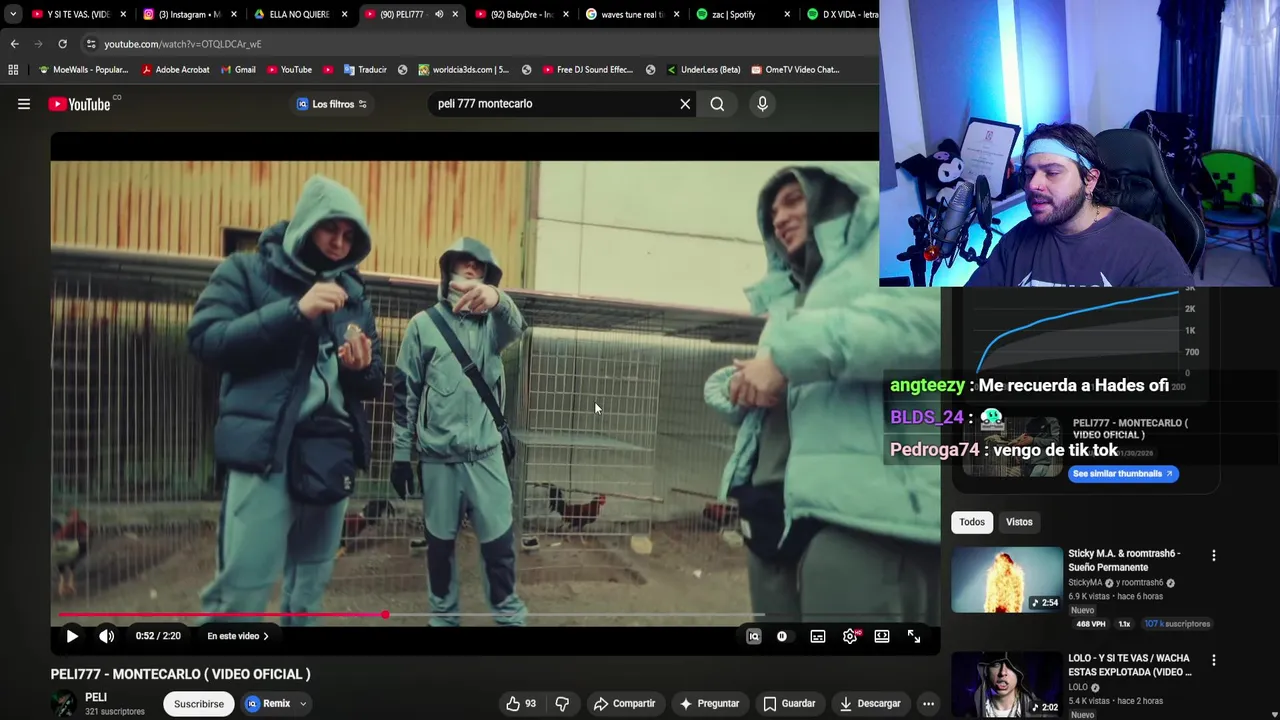Download the video with Descargar
The image size is (1280, 720).
click(x=870, y=704)
